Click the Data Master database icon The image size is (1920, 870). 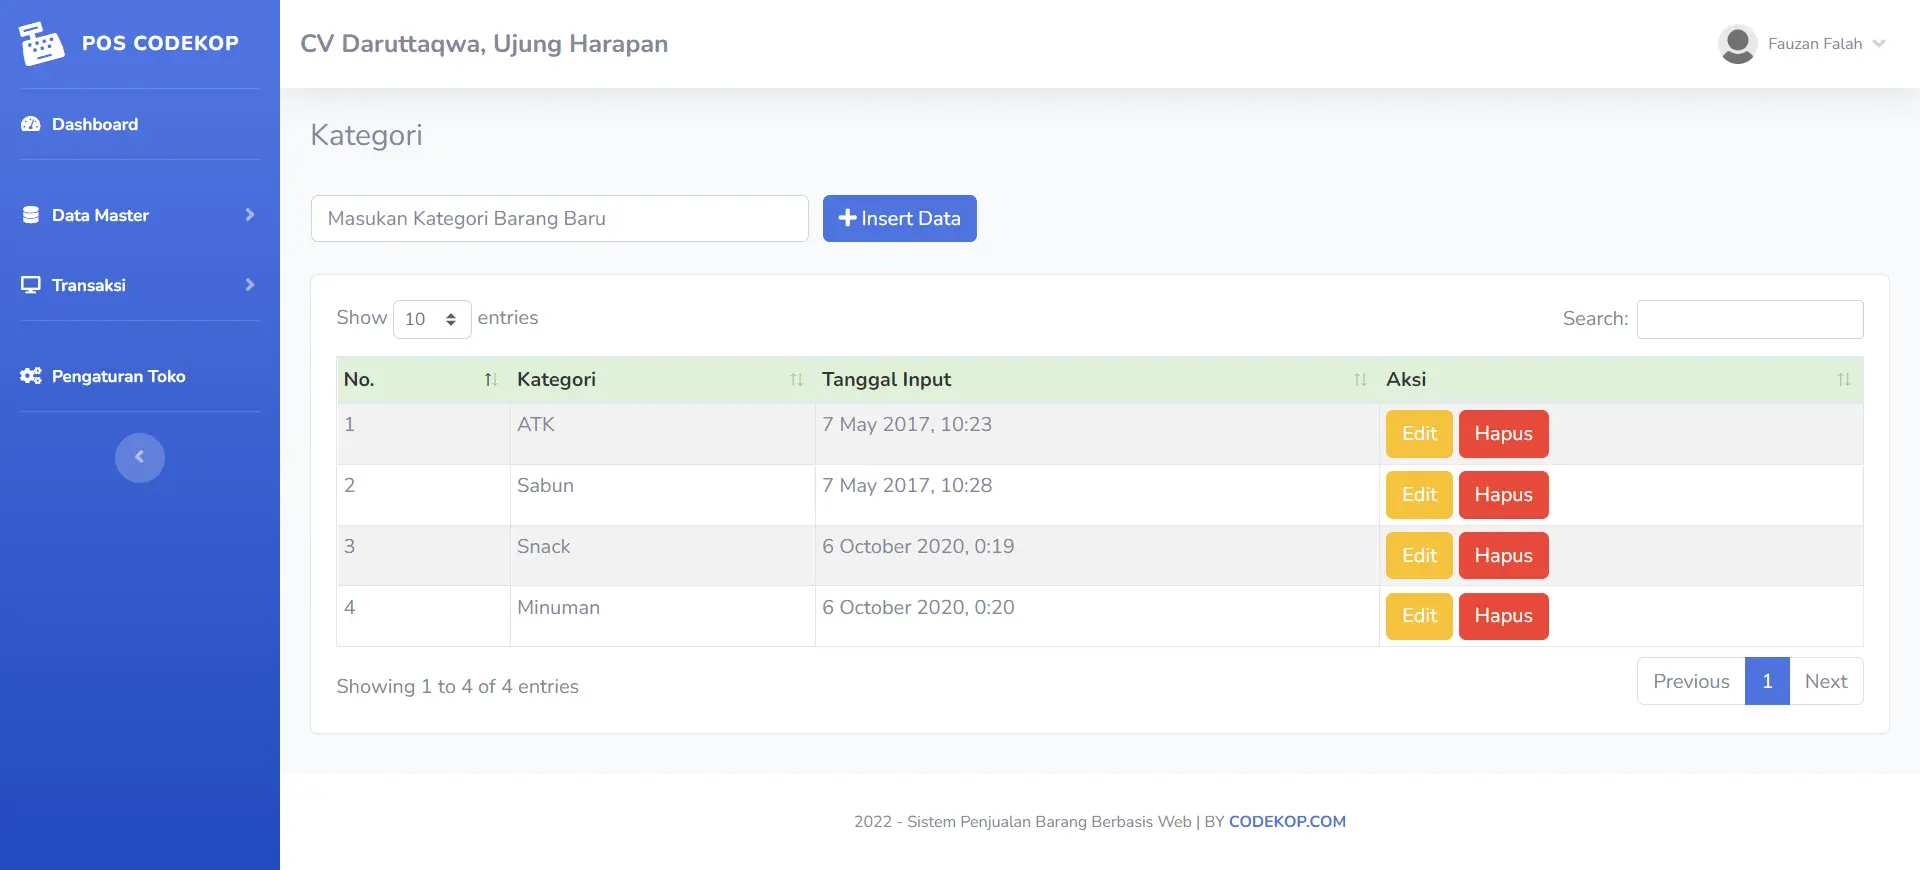click(31, 215)
